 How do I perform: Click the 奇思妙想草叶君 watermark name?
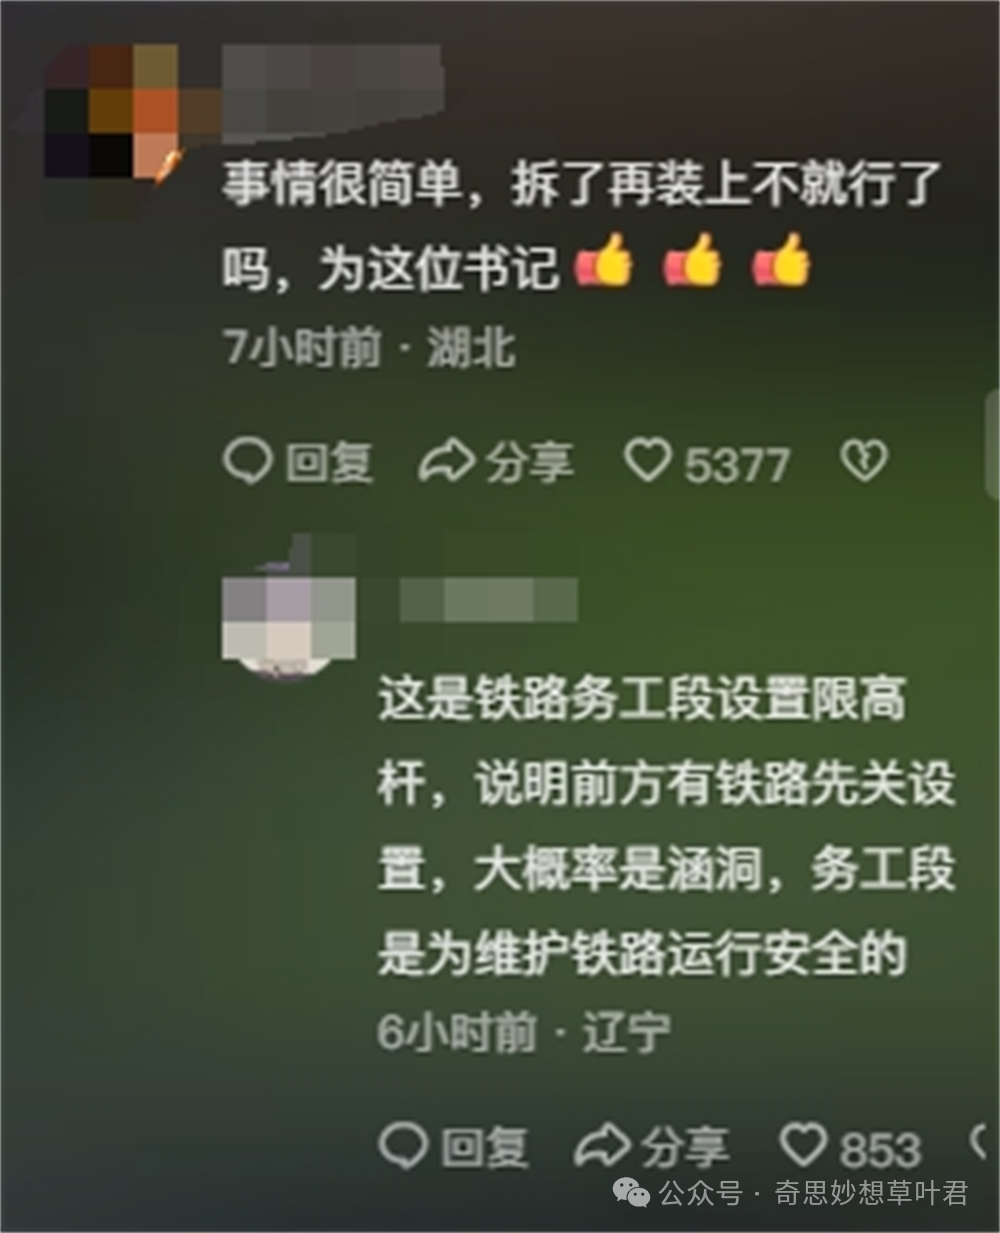tap(871, 1193)
